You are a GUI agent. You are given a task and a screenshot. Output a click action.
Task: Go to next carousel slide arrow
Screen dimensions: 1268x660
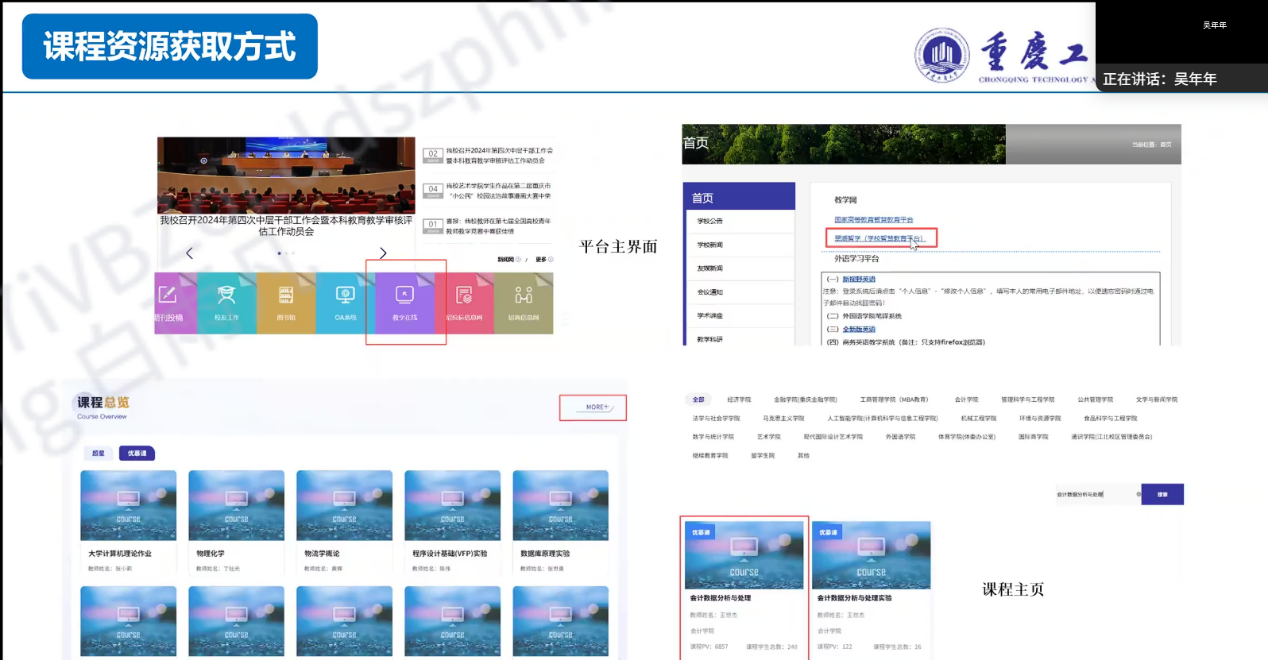point(383,253)
